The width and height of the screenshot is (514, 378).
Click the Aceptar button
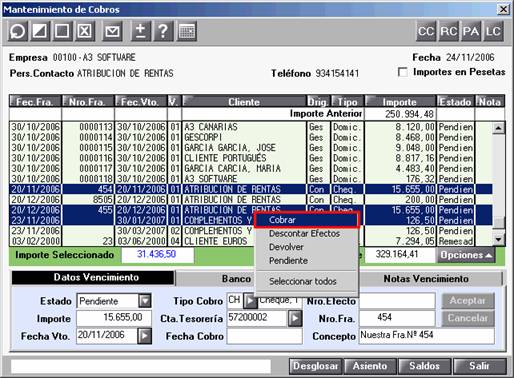[468, 301]
